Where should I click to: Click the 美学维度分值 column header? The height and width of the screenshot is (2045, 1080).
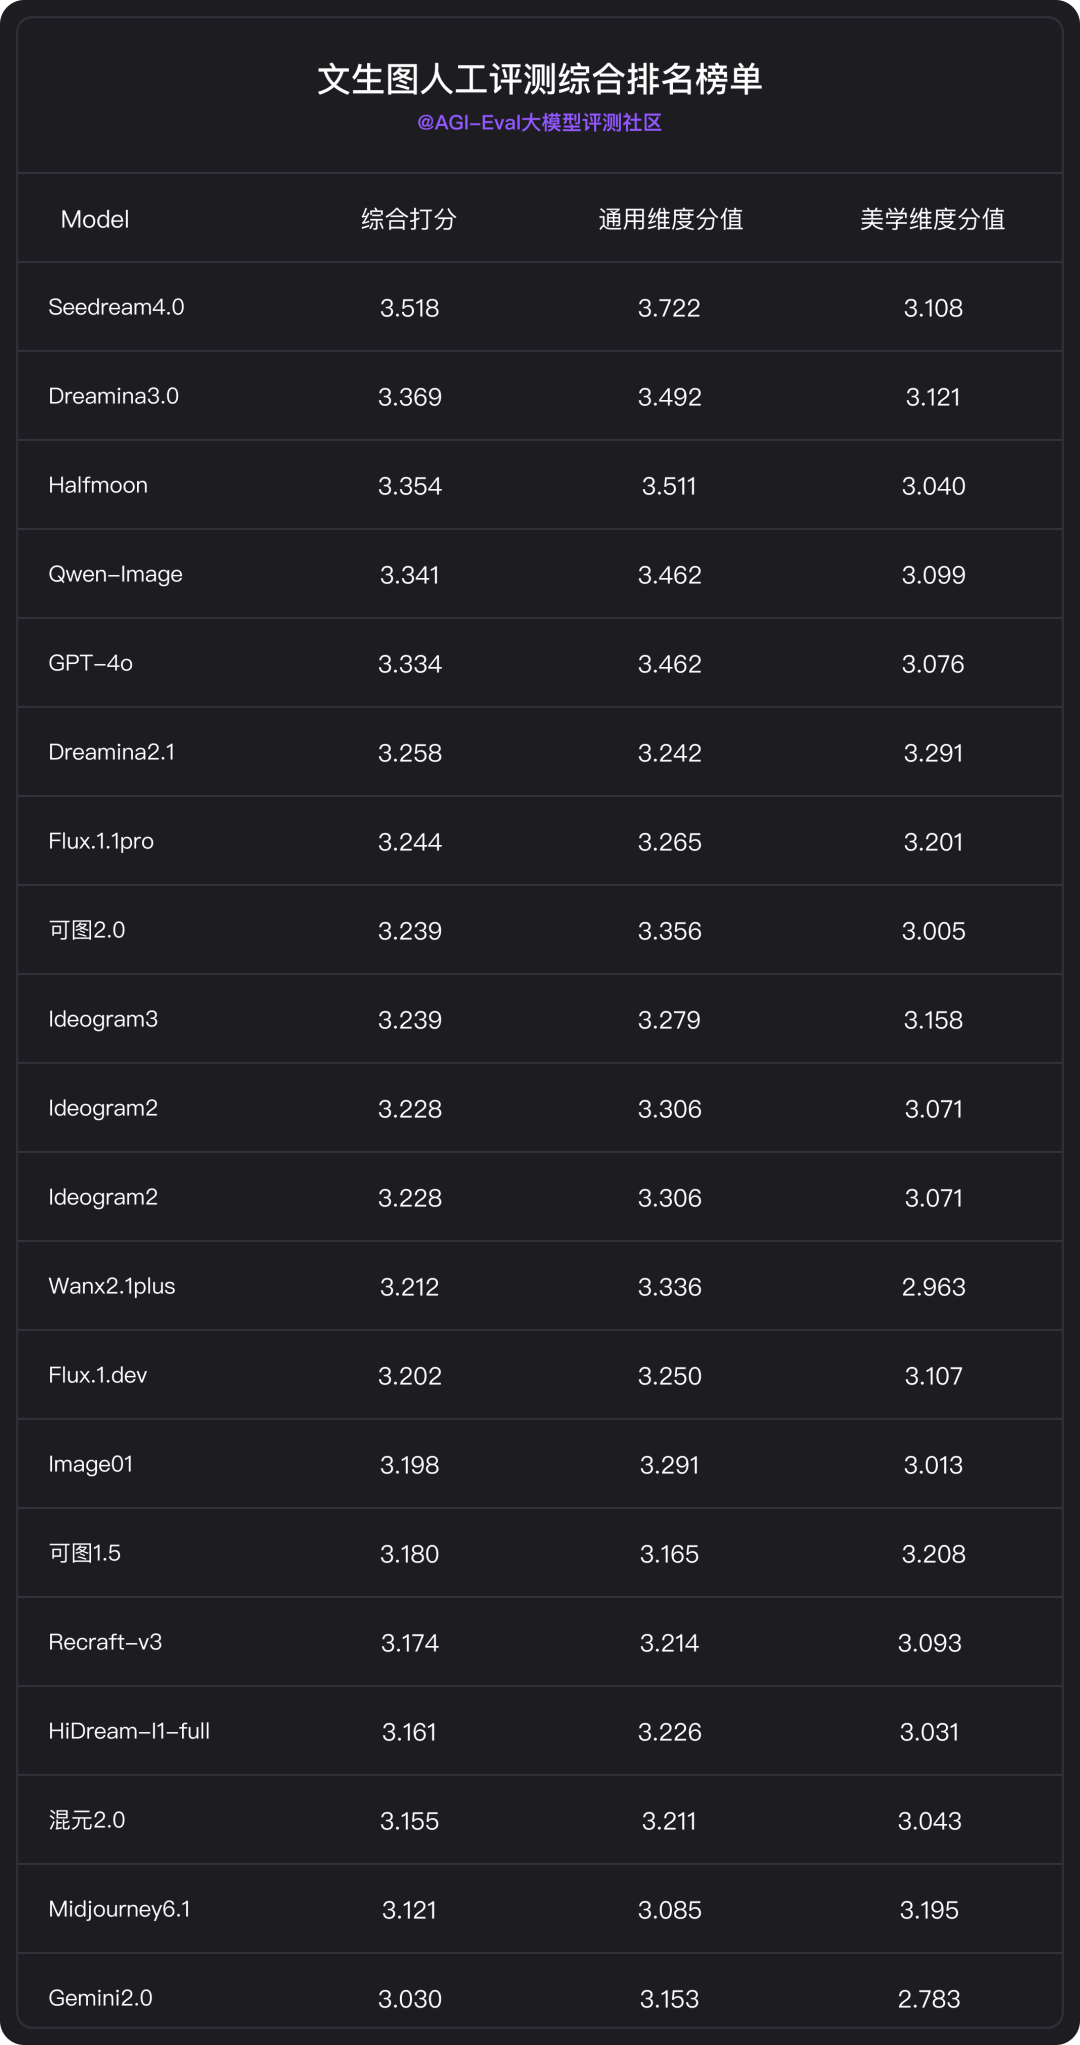coord(932,220)
